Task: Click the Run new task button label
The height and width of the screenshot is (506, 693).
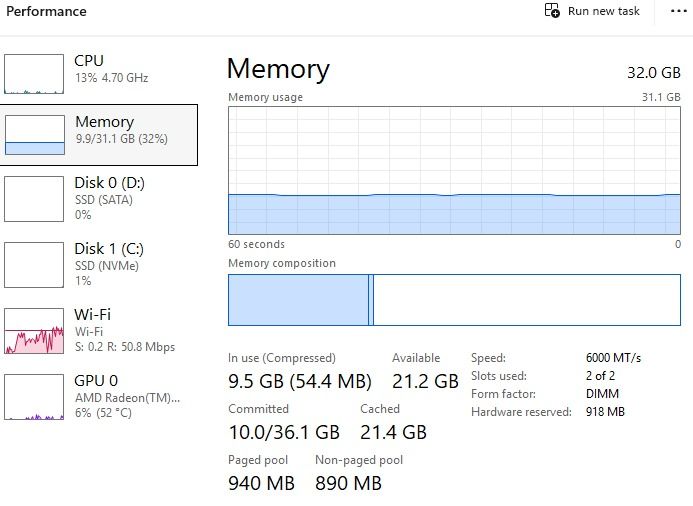Action: 604,11
